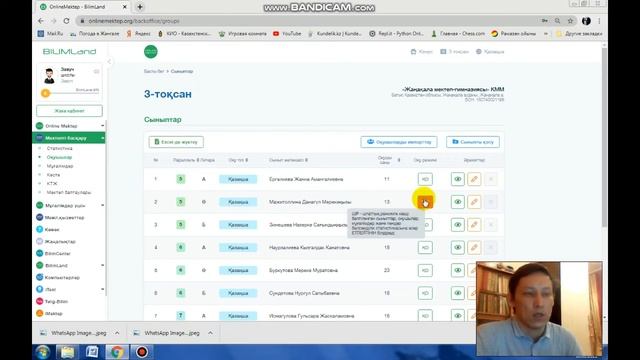View Сундетова's class via eye icon
The width and height of the screenshot is (640, 360).
(x=458, y=293)
